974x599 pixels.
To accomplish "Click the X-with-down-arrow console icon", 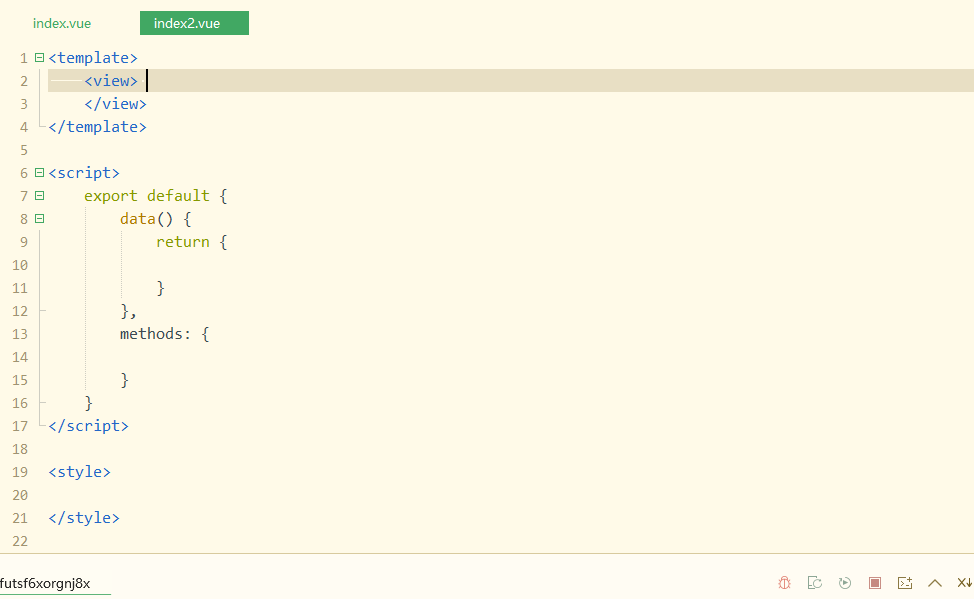I will pos(964,583).
